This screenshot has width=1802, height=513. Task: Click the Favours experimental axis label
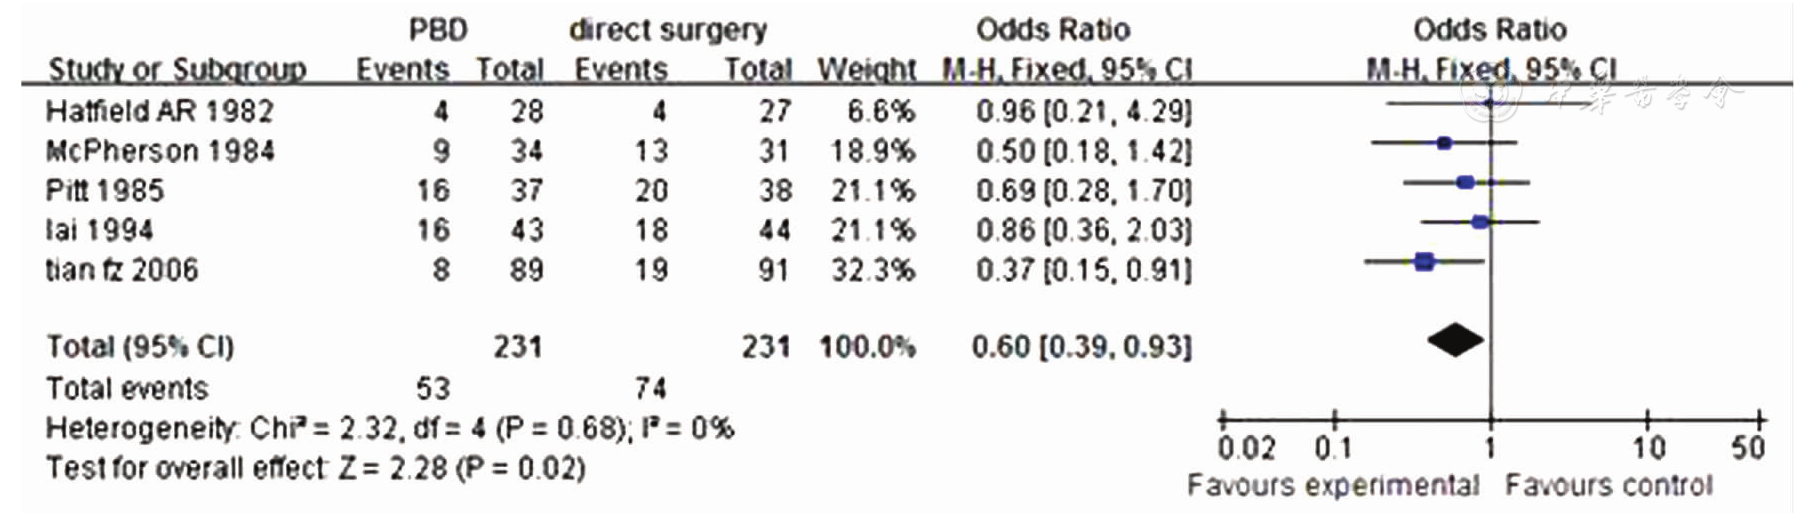(1333, 486)
